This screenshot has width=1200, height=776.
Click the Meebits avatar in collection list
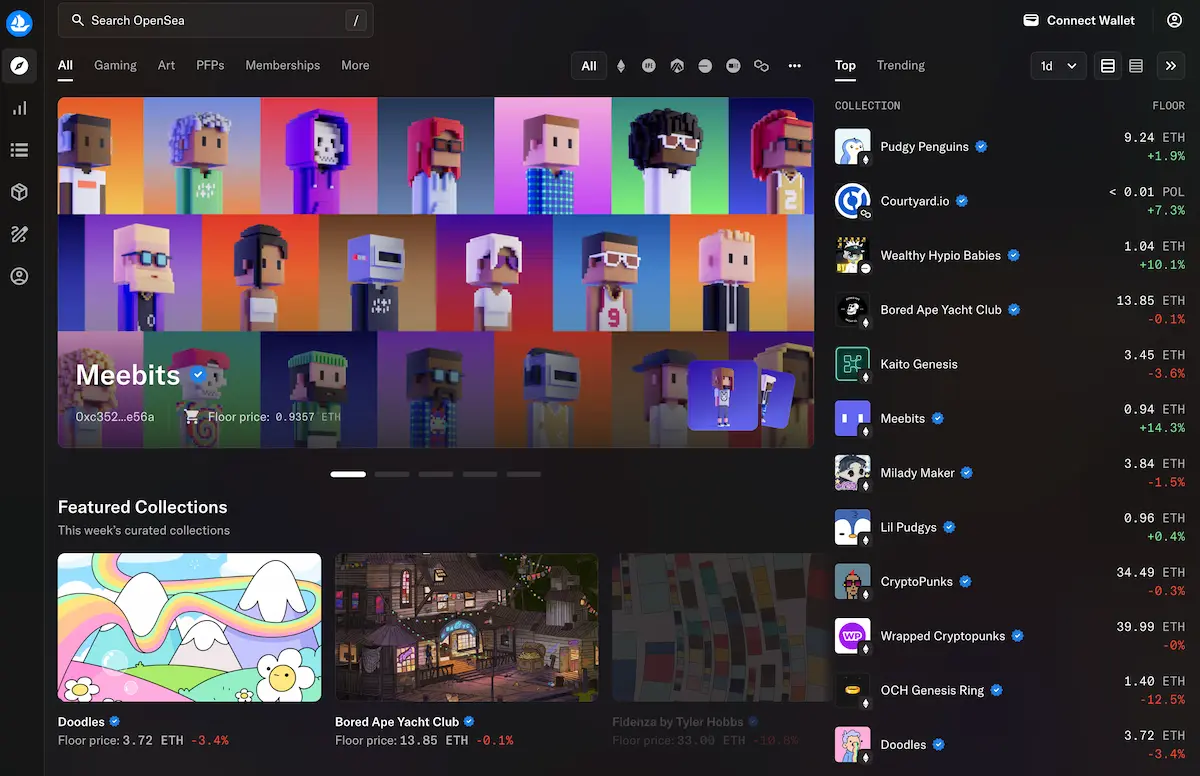pyautogui.click(x=852, y=419)
